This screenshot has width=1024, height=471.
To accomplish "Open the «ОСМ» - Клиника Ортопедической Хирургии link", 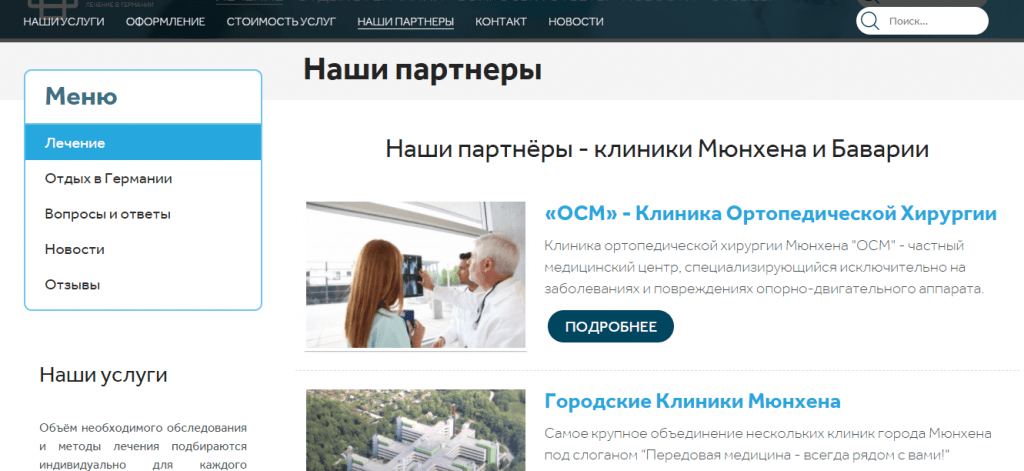I will 770,213.
